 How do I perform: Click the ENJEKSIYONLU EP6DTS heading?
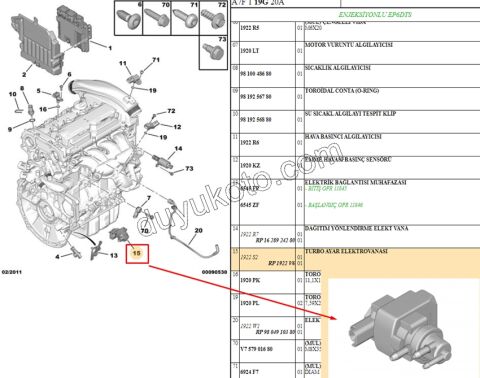(x=375, y=14)
